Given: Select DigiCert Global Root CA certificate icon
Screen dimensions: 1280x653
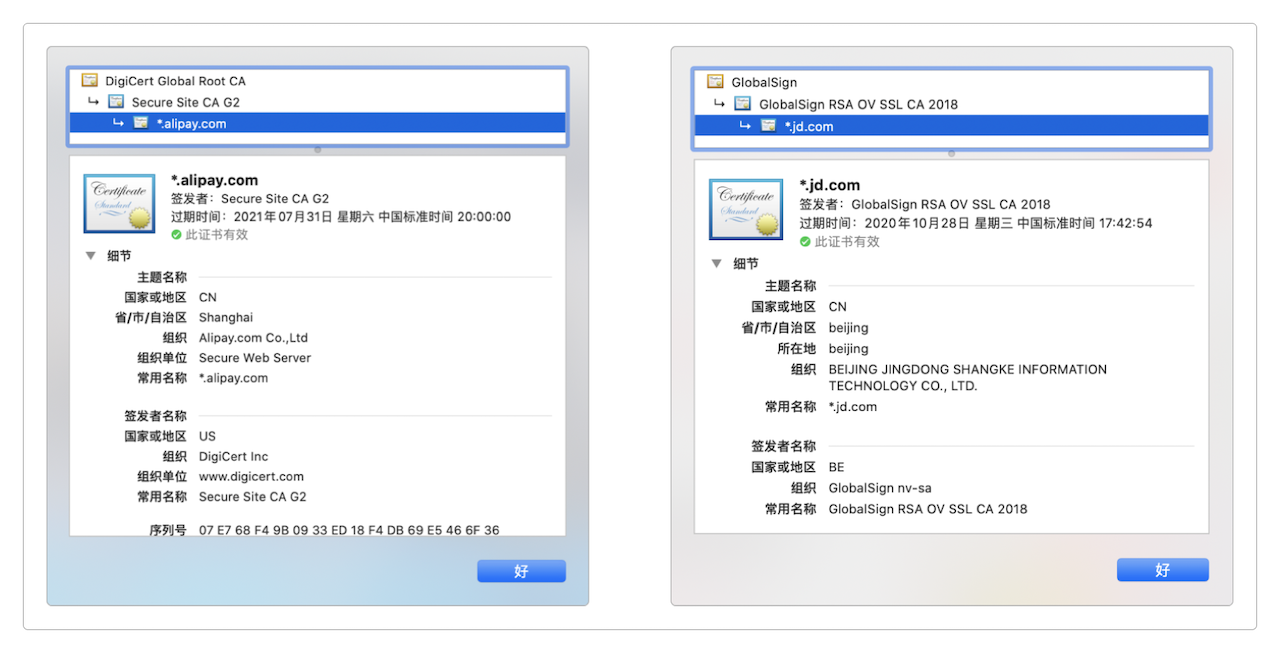Looking at the screenshot, I should (90, 81).
